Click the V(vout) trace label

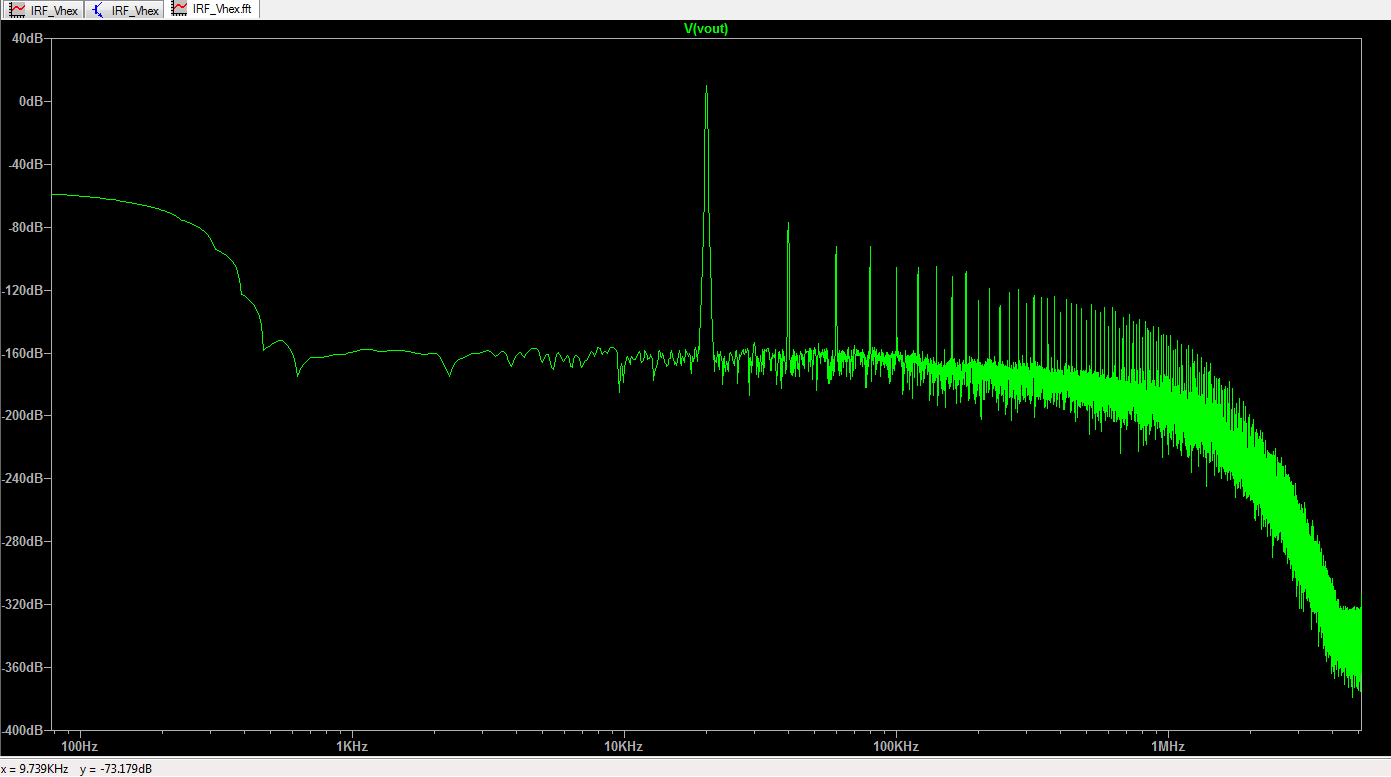pyautogui.click(x=706, y=28)
